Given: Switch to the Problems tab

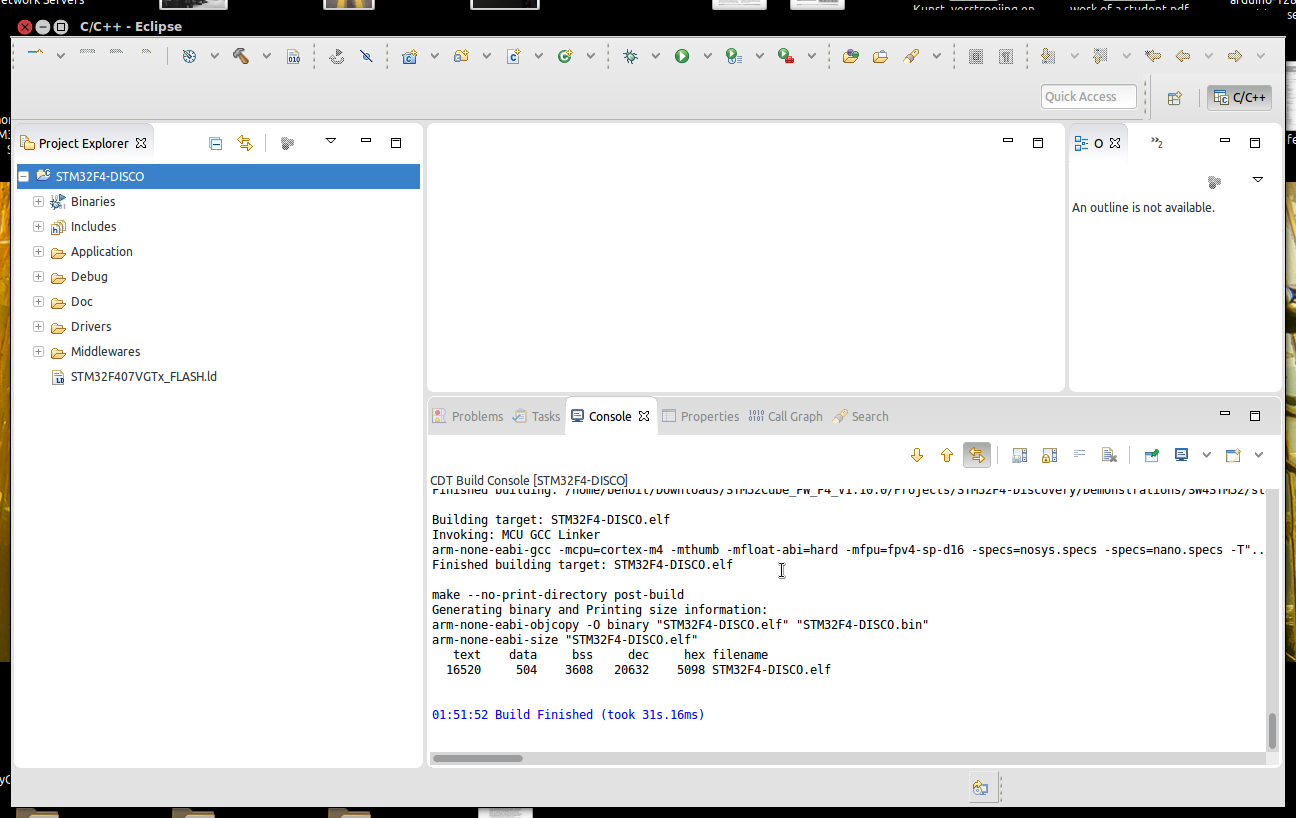Looking at the screenshot, I should point(467,416).
